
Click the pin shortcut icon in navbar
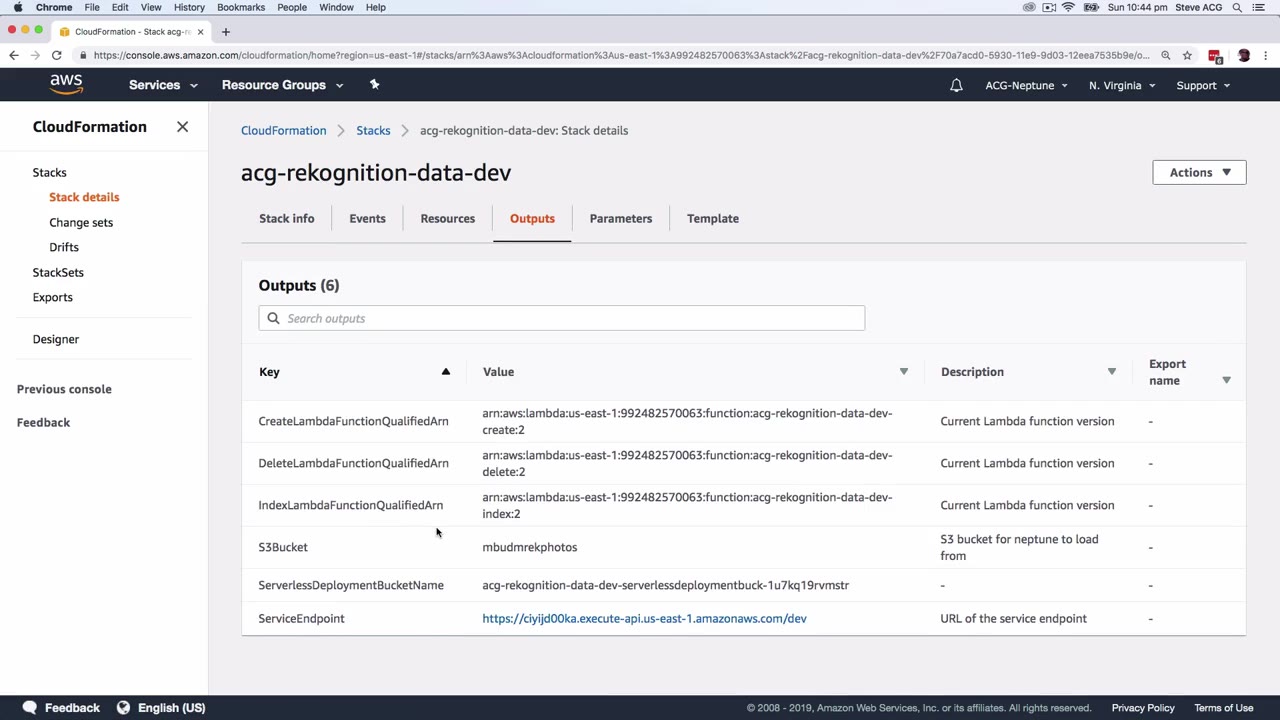point(374,85)
